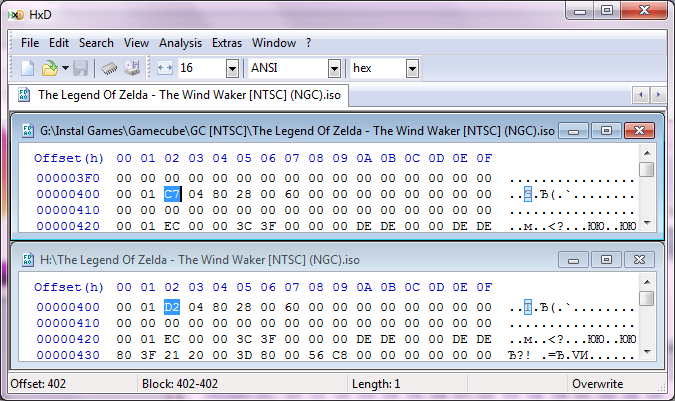Select hex byte C7 in the top window
The image size is (675, 401).
(x=172, y=194)
